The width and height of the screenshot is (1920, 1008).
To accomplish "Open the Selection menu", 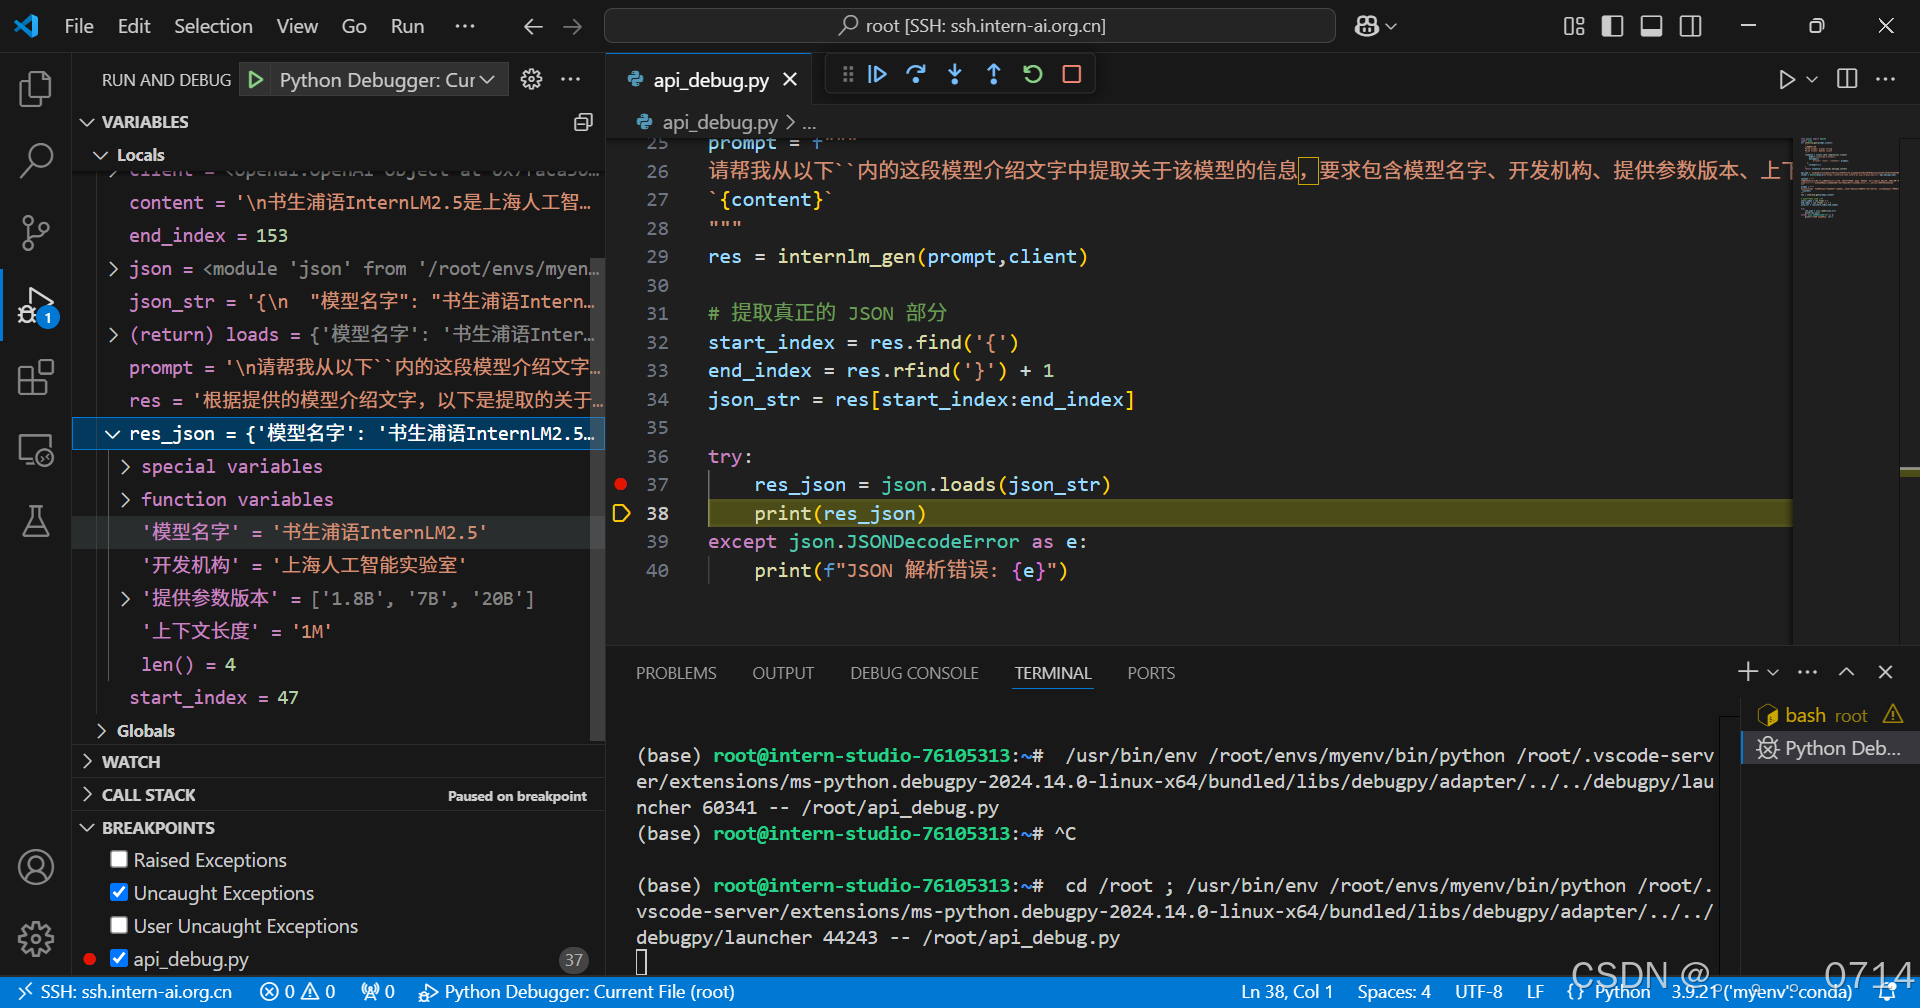I will click(213, 26).
